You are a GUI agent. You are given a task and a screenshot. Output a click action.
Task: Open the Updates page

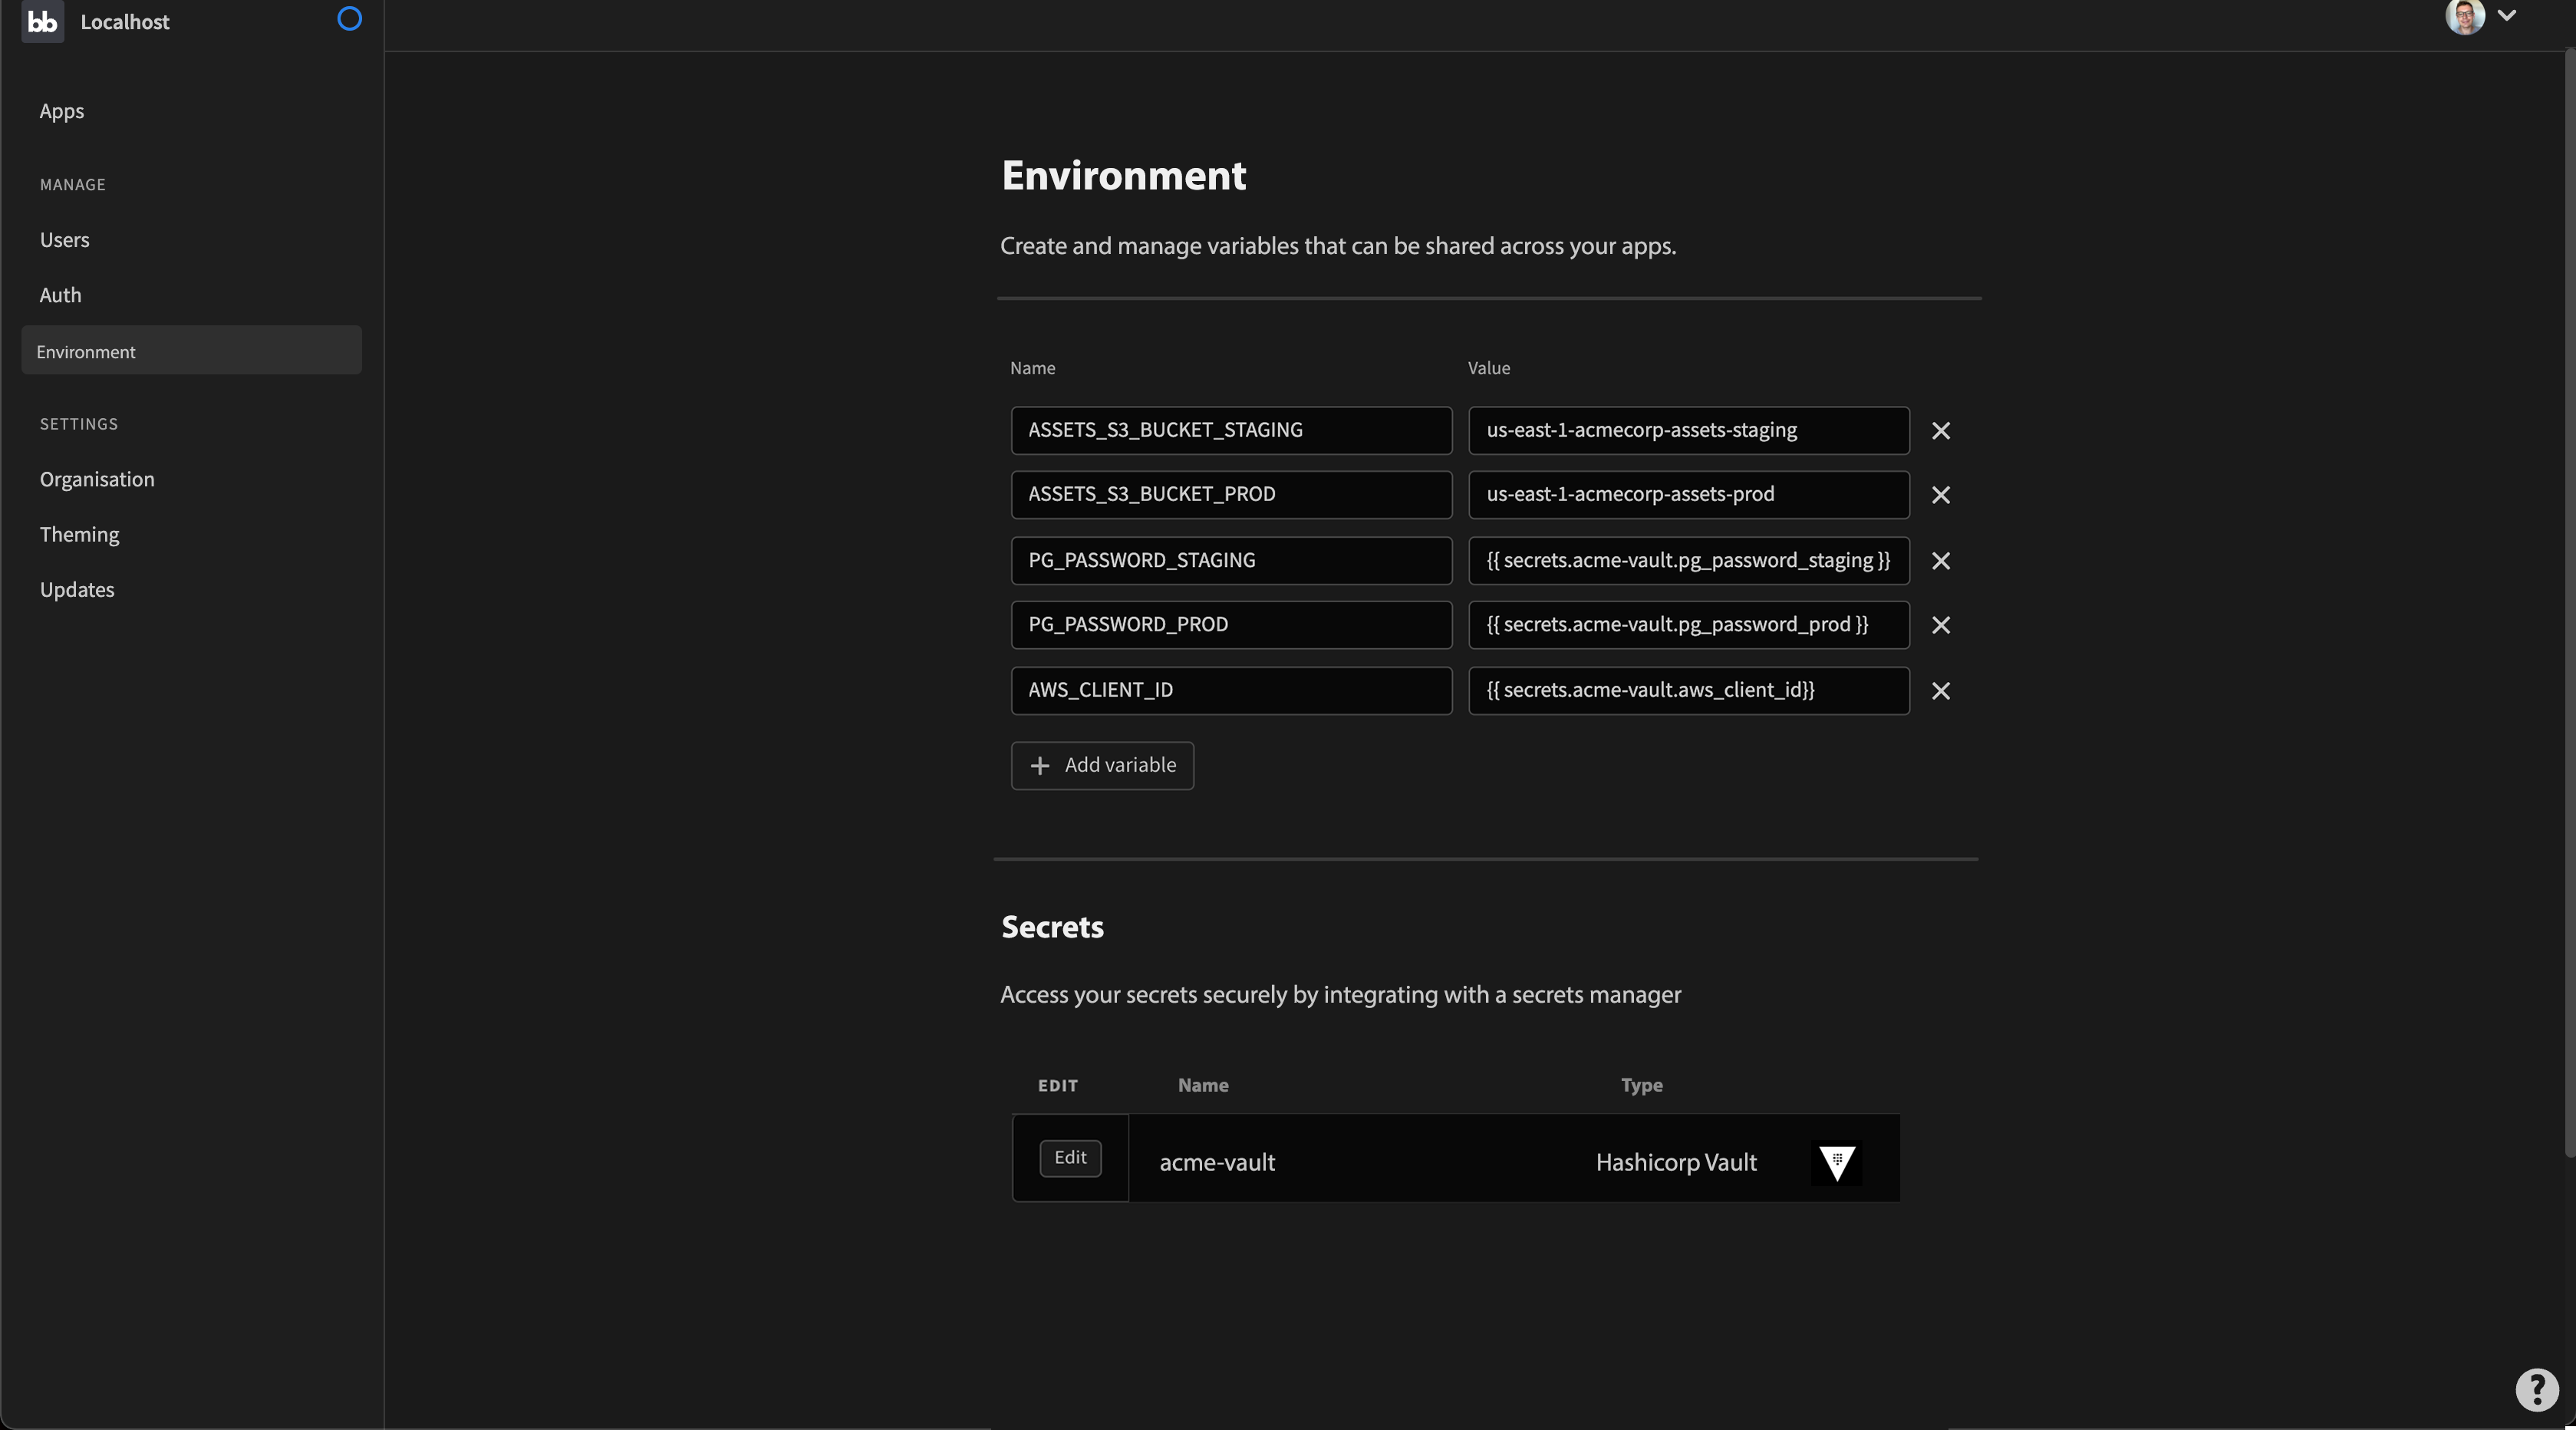tap(77, 589)
